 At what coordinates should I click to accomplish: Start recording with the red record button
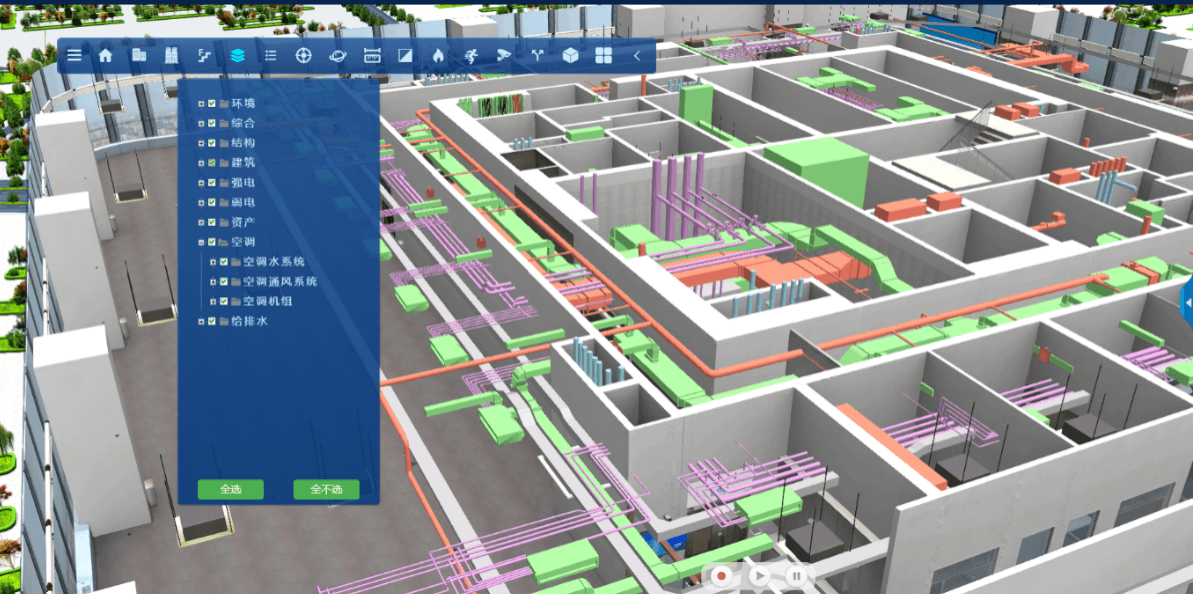click(x=721, y=576)
